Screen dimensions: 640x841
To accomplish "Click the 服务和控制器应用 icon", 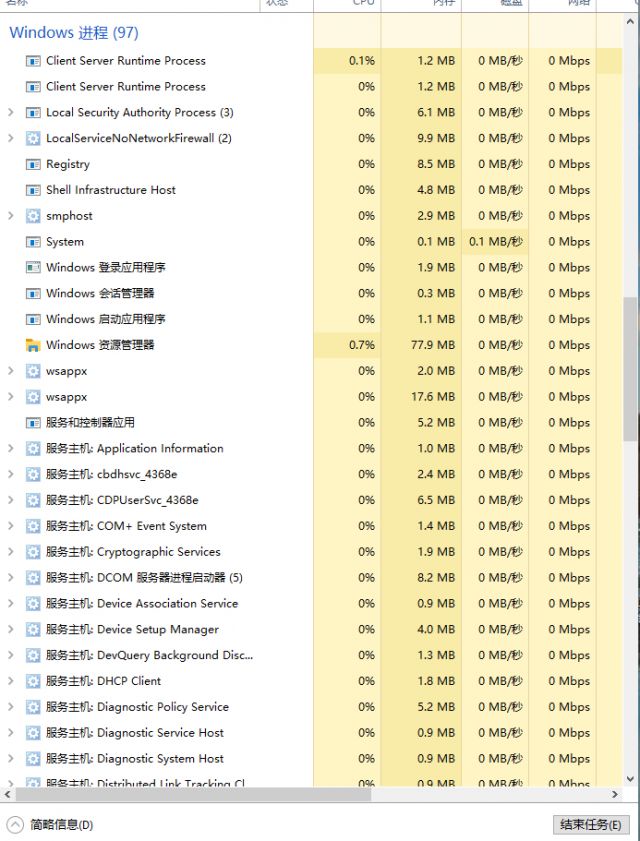I will tap(33, 423).
